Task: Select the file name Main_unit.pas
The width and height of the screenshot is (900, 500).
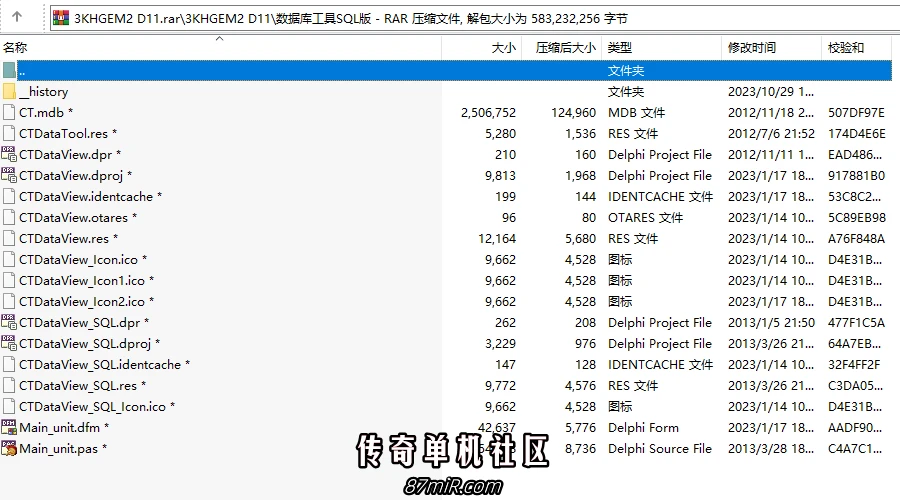Action: (59, 448)
